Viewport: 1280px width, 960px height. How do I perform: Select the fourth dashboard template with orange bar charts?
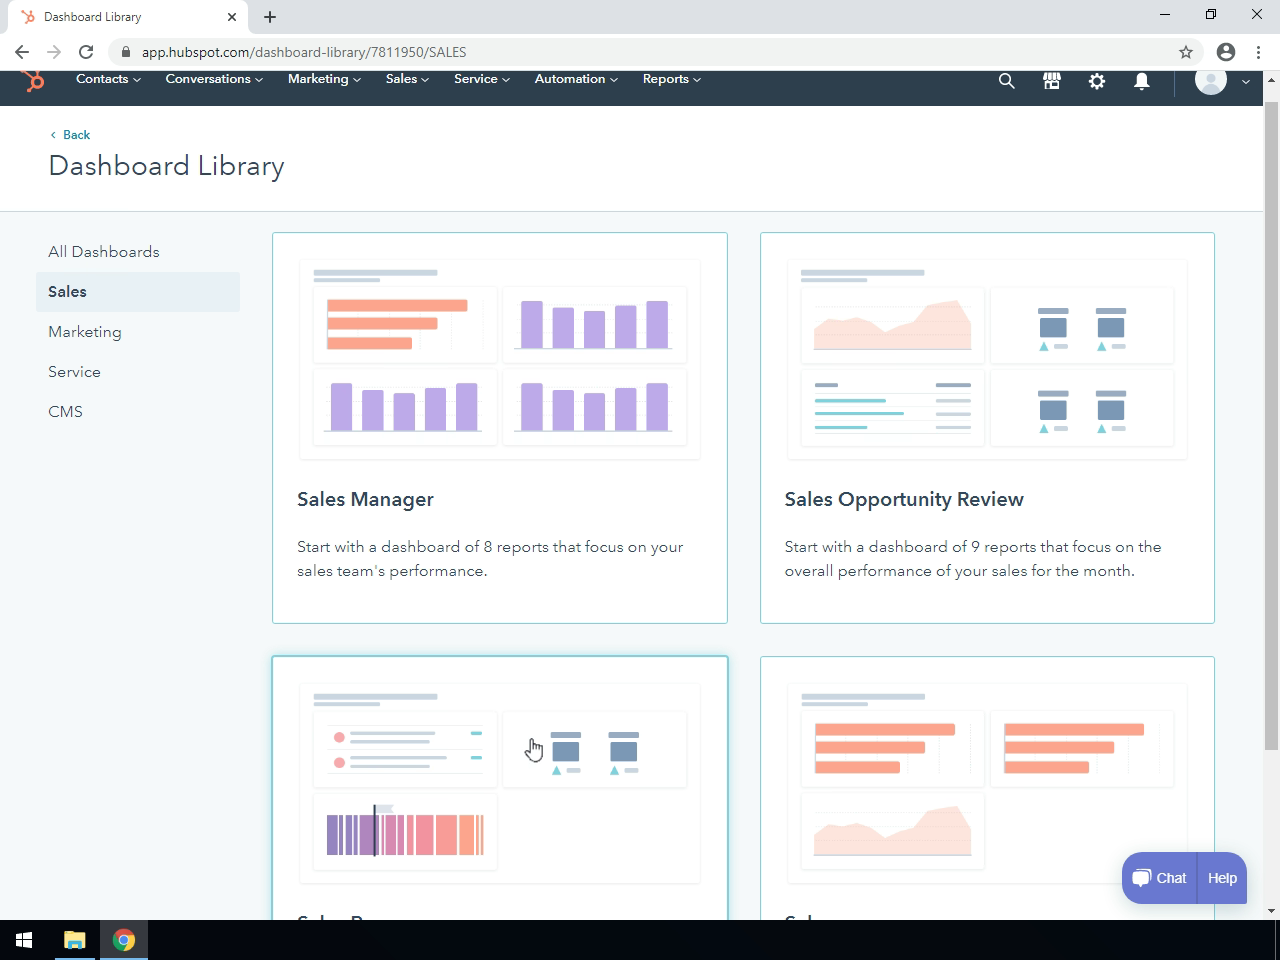click(x=987, y=788)
